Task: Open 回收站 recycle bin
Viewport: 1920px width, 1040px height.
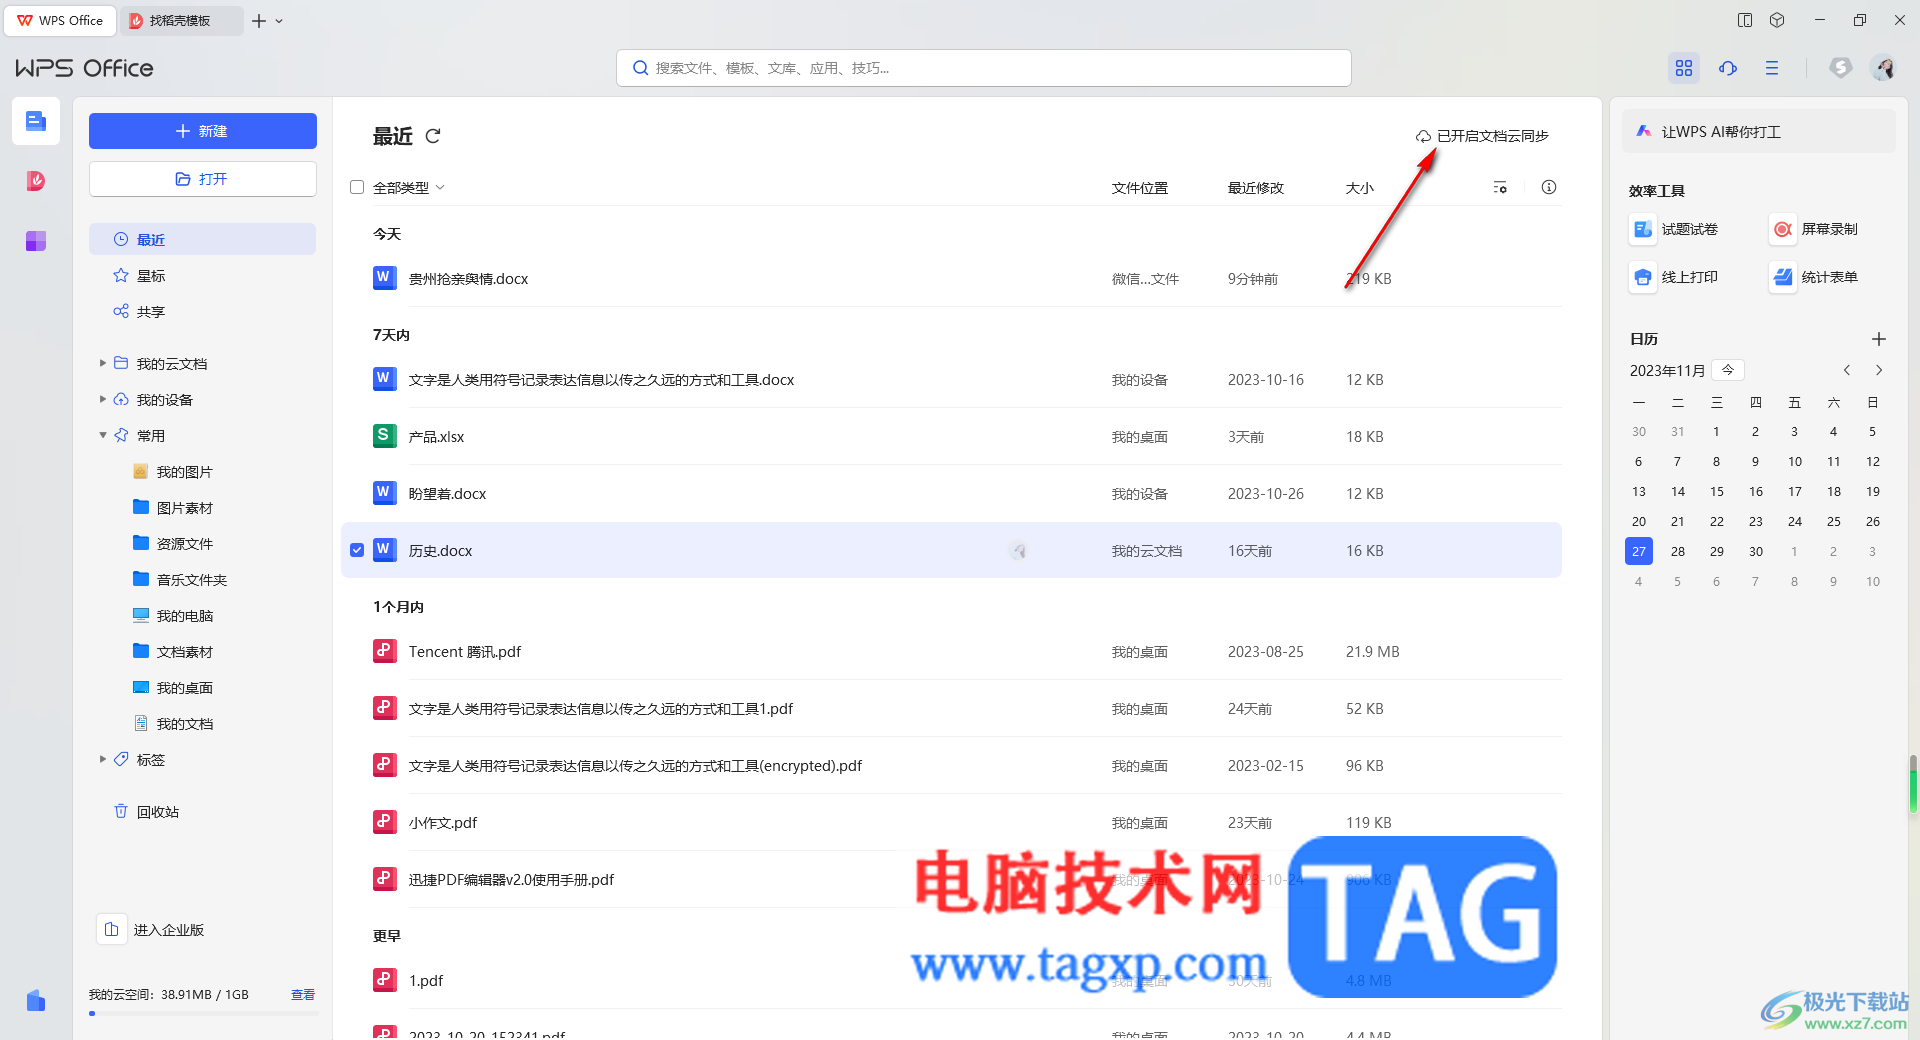Action: pos(147,812)
